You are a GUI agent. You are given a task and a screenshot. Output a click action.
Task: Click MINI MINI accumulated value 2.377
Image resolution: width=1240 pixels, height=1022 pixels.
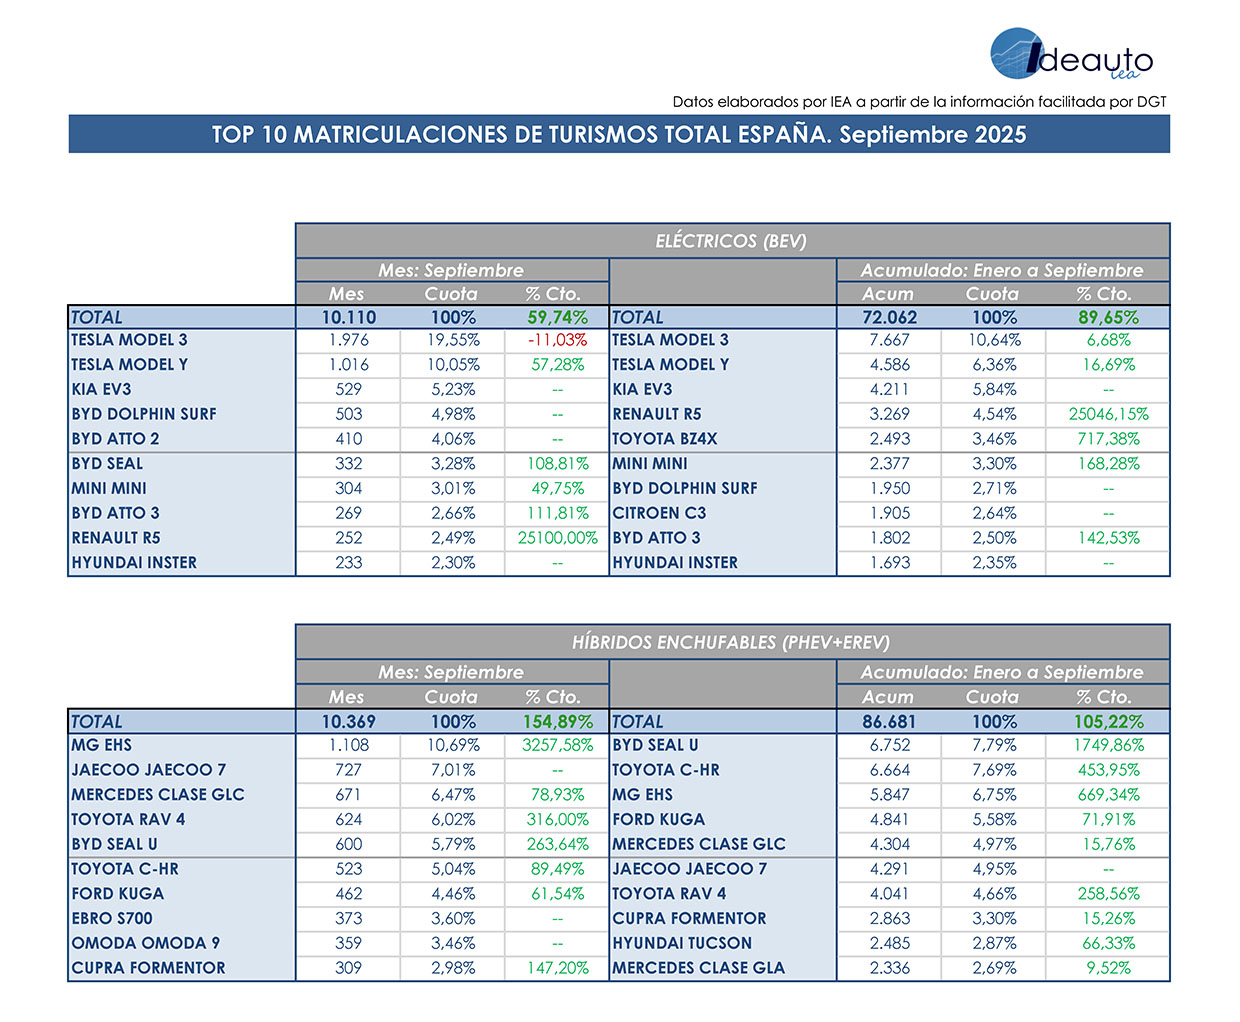[x=890, y=464]
